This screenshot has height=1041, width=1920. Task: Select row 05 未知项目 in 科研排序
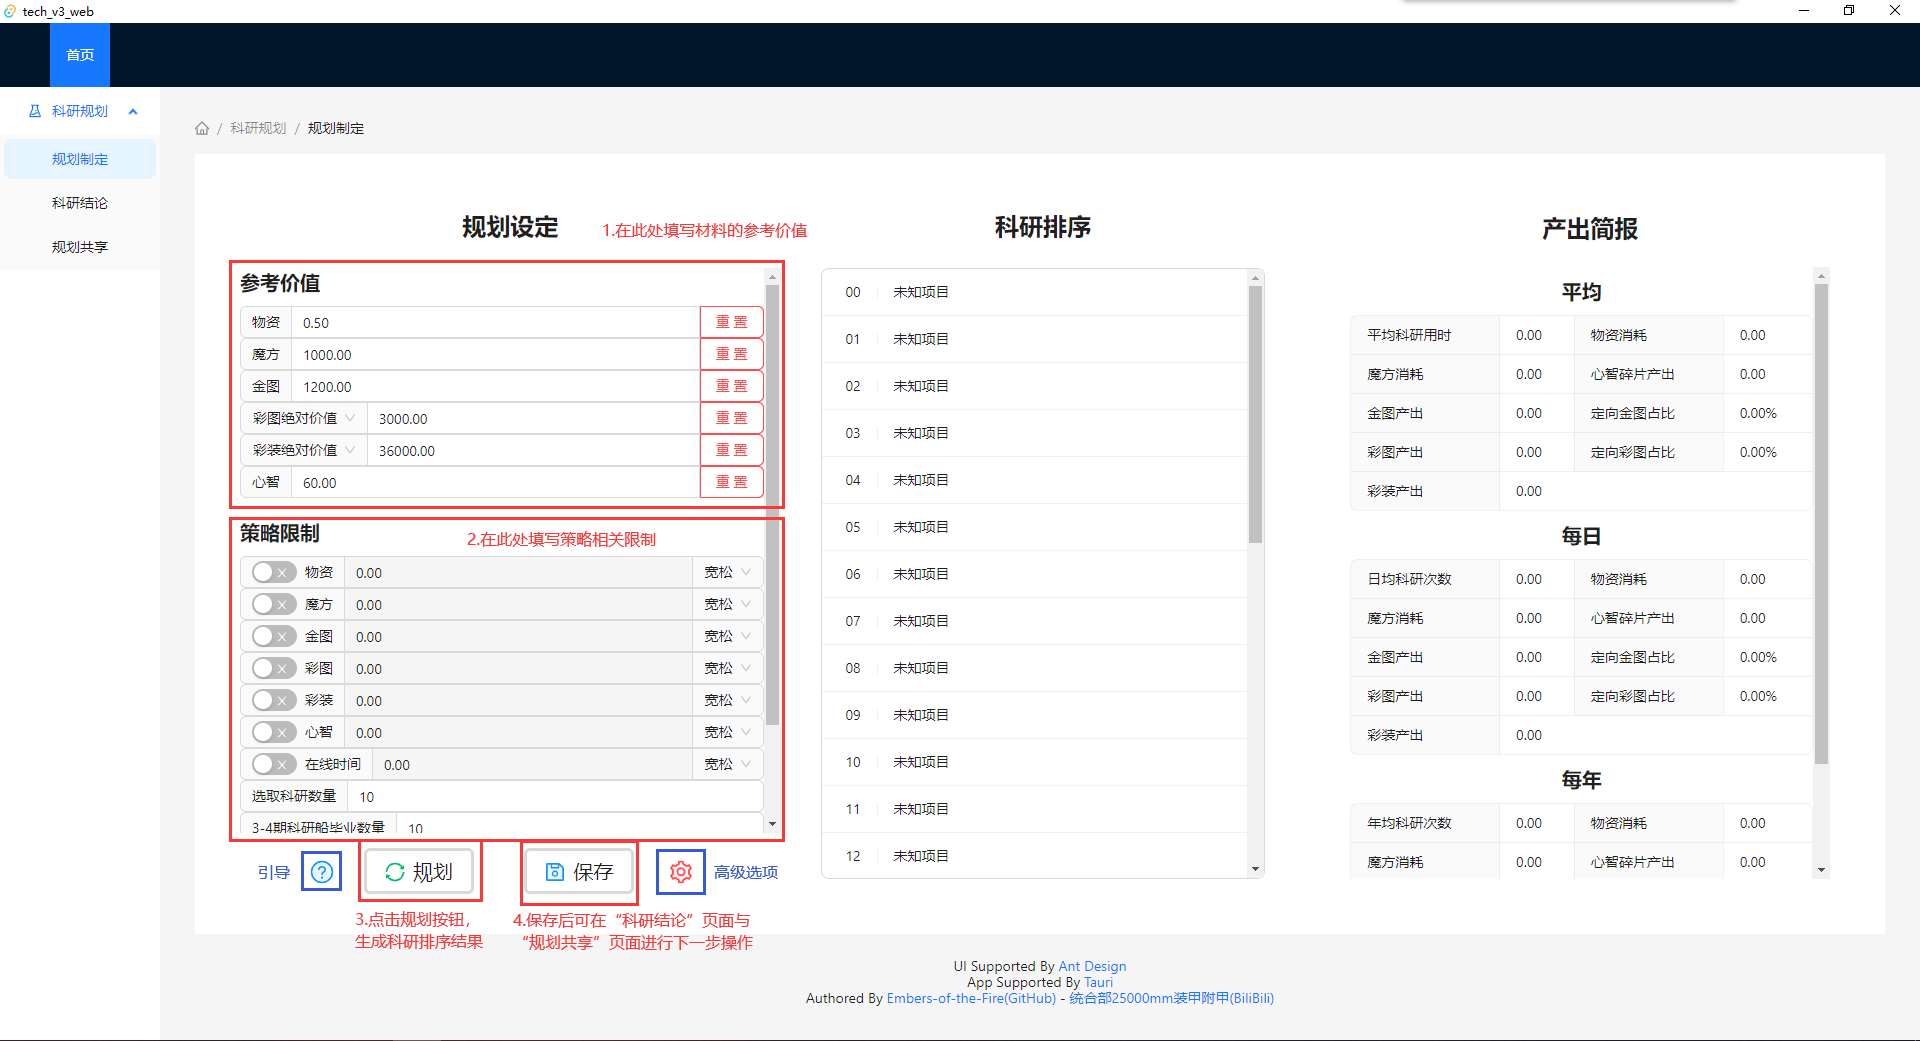tap(1034, 527)
